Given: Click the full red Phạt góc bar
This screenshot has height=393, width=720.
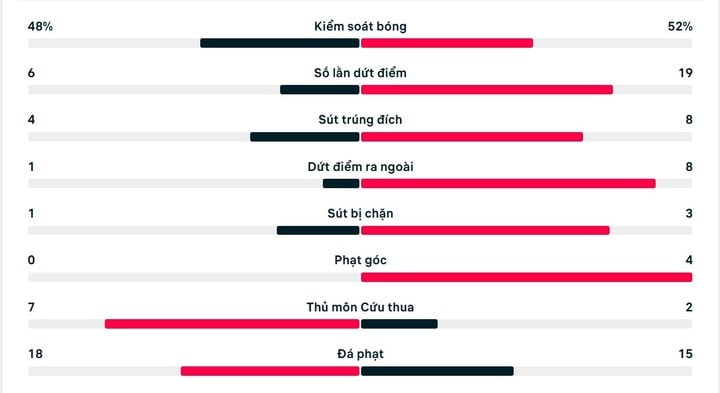Looking at the screenshot, I should [x=526, y=277].
